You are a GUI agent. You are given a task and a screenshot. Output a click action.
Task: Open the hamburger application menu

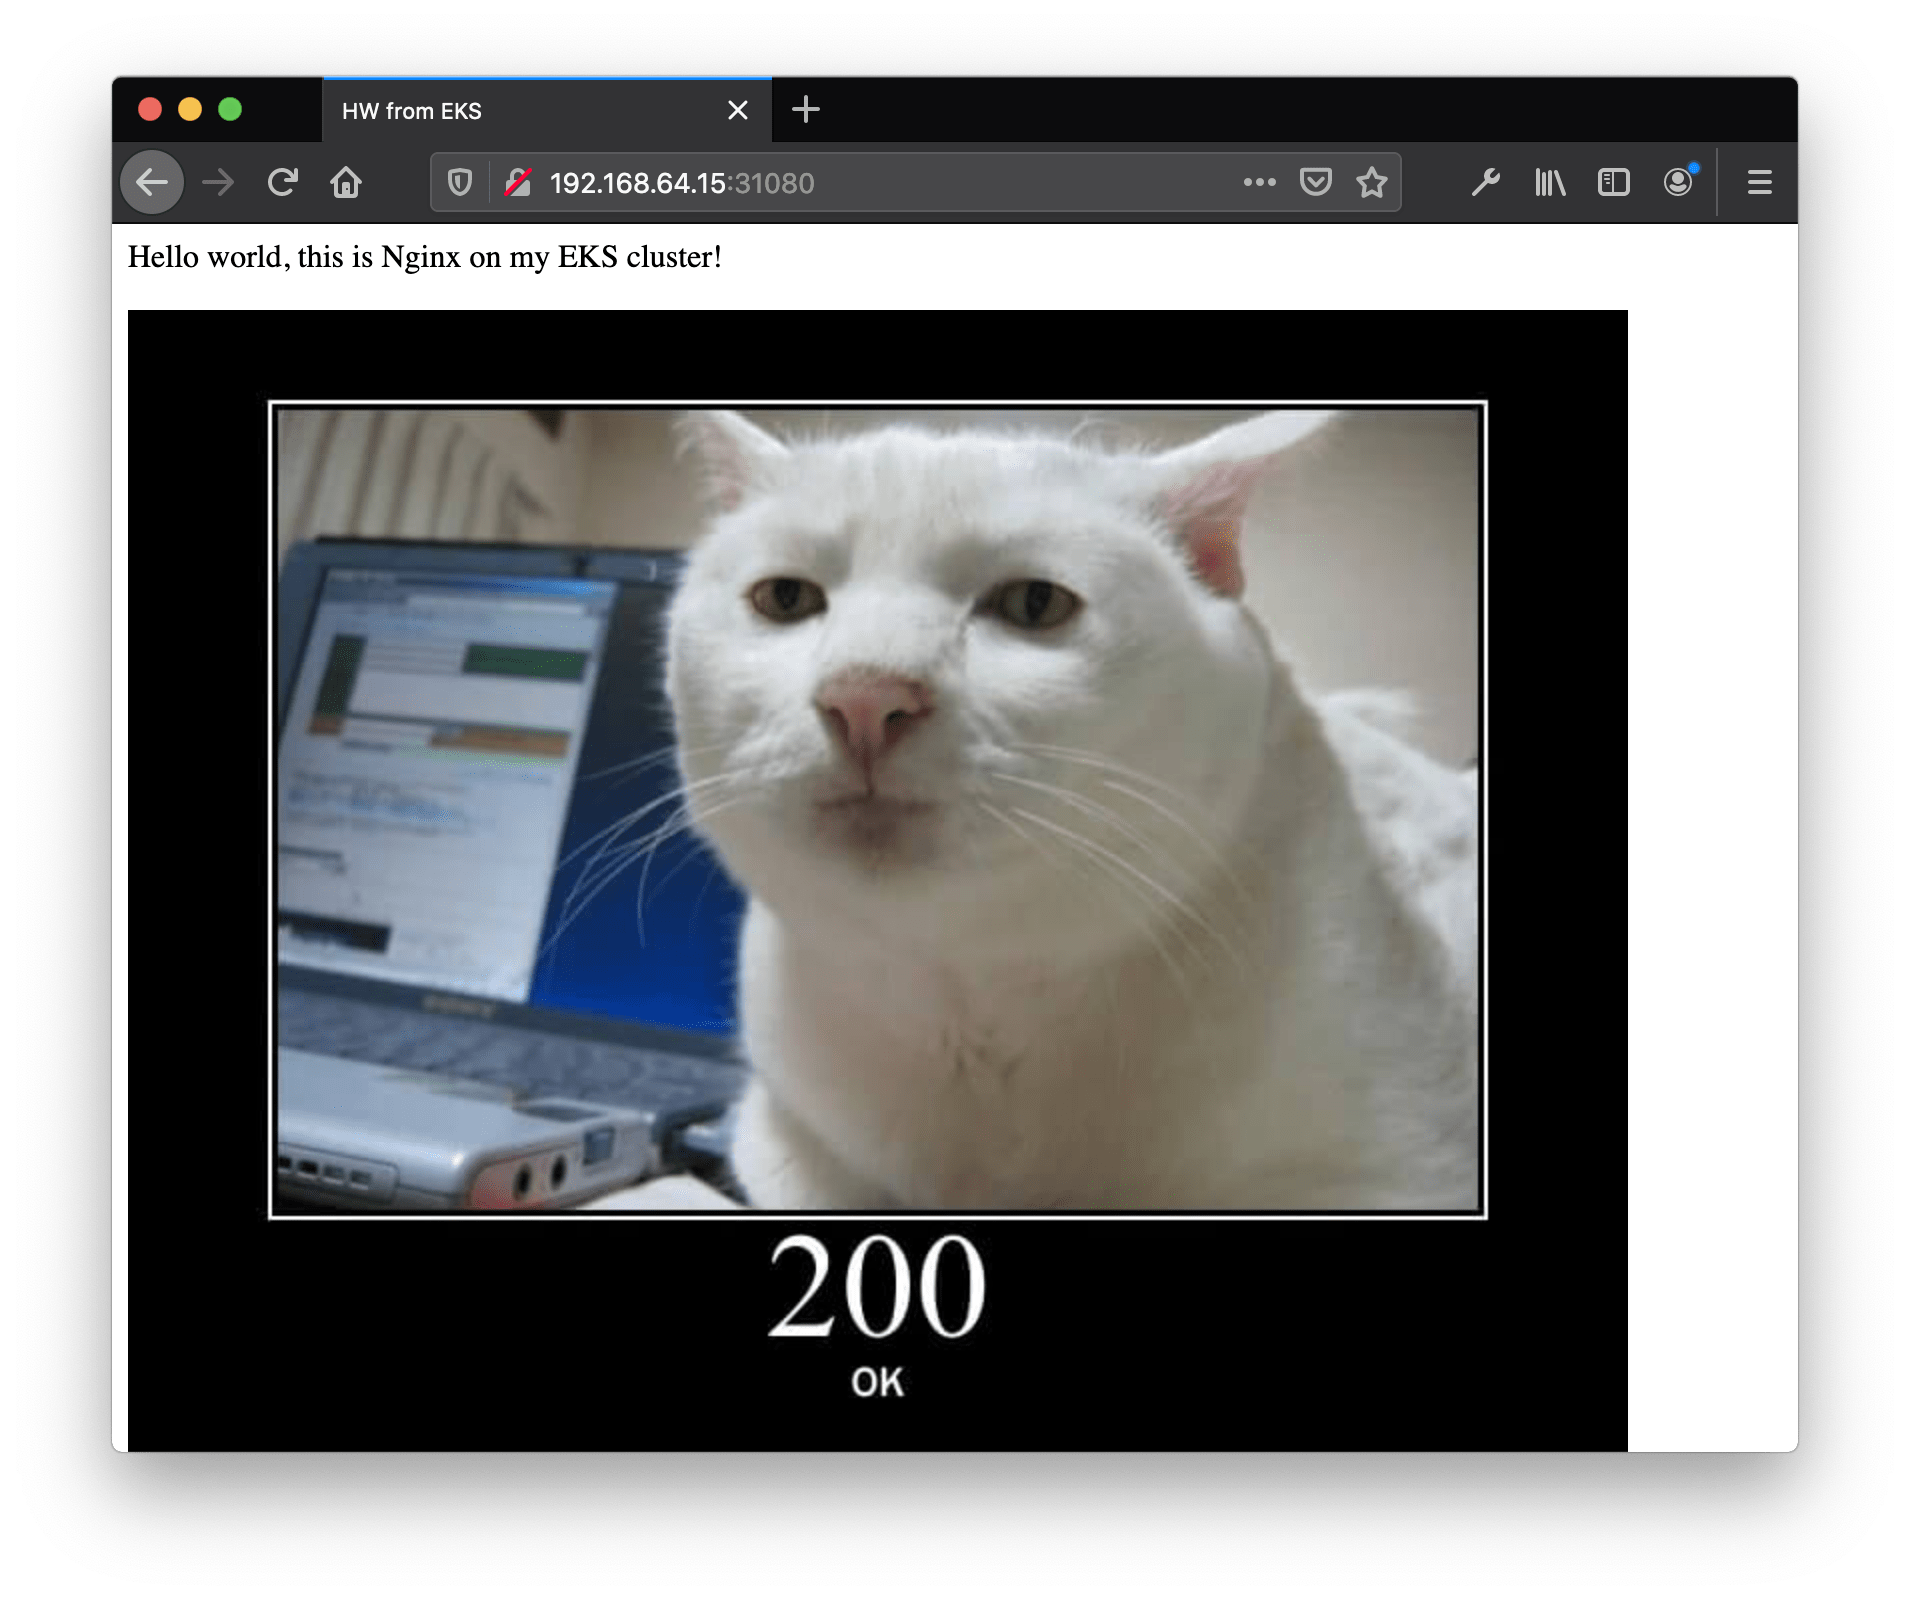[x=1759, y=182]
